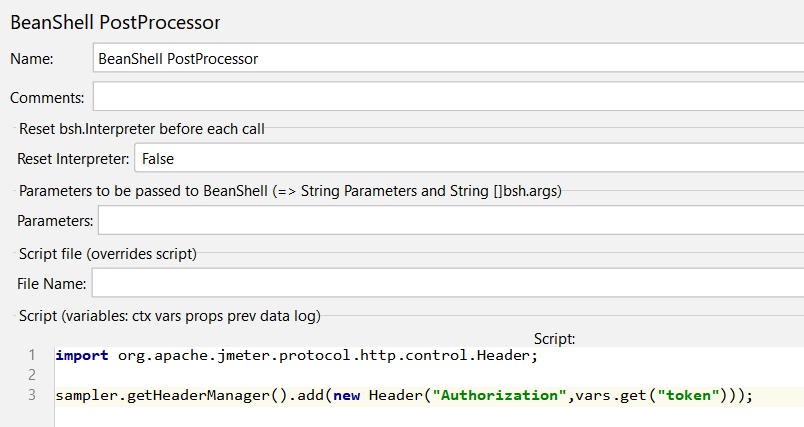Click the Name input field
This screenshot has width=804, height=427.
point(447,59)
